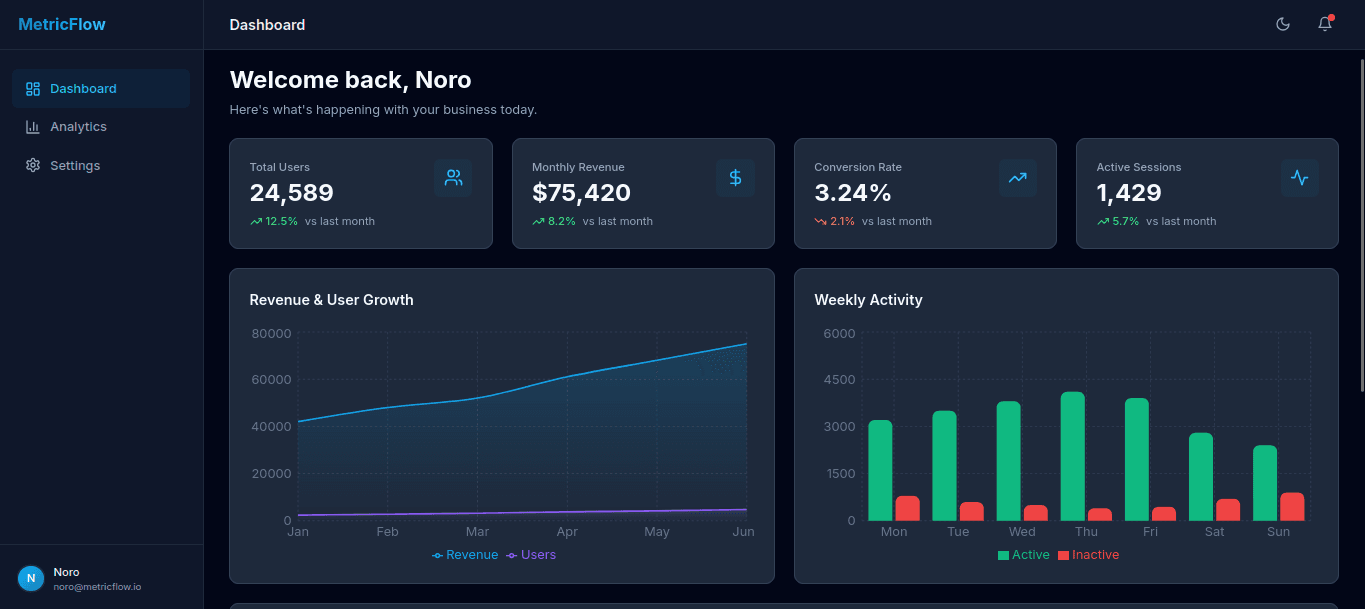Open notifications via the bell icon
This screenshot has height=609, width=1365.
pyautogui.click(x=1325, y=24)
